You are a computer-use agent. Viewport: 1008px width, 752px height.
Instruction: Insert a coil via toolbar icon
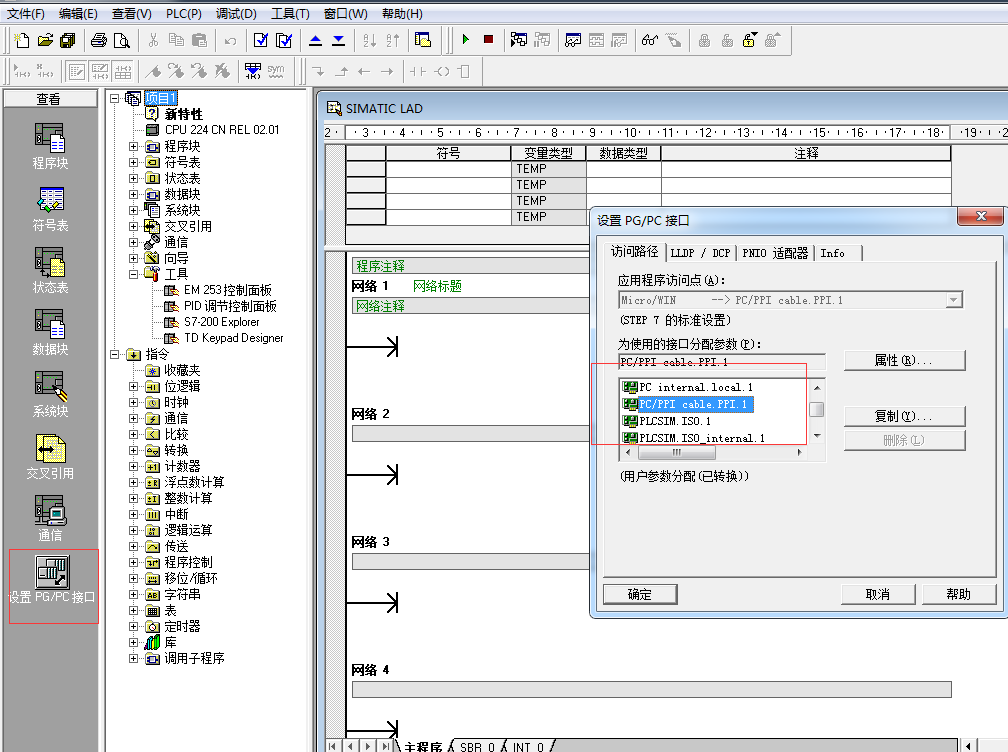tap(442, 71)
